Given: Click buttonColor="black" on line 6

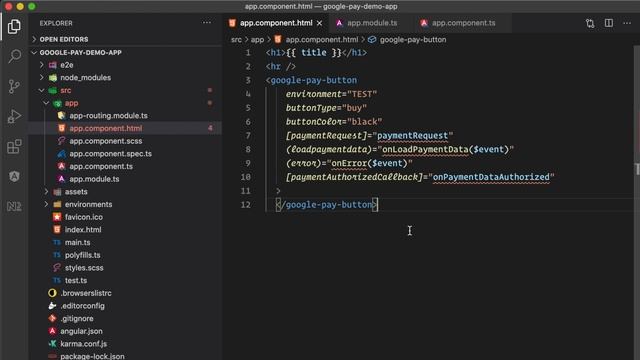Looking at the screenshot, I should tap(334, 122).
